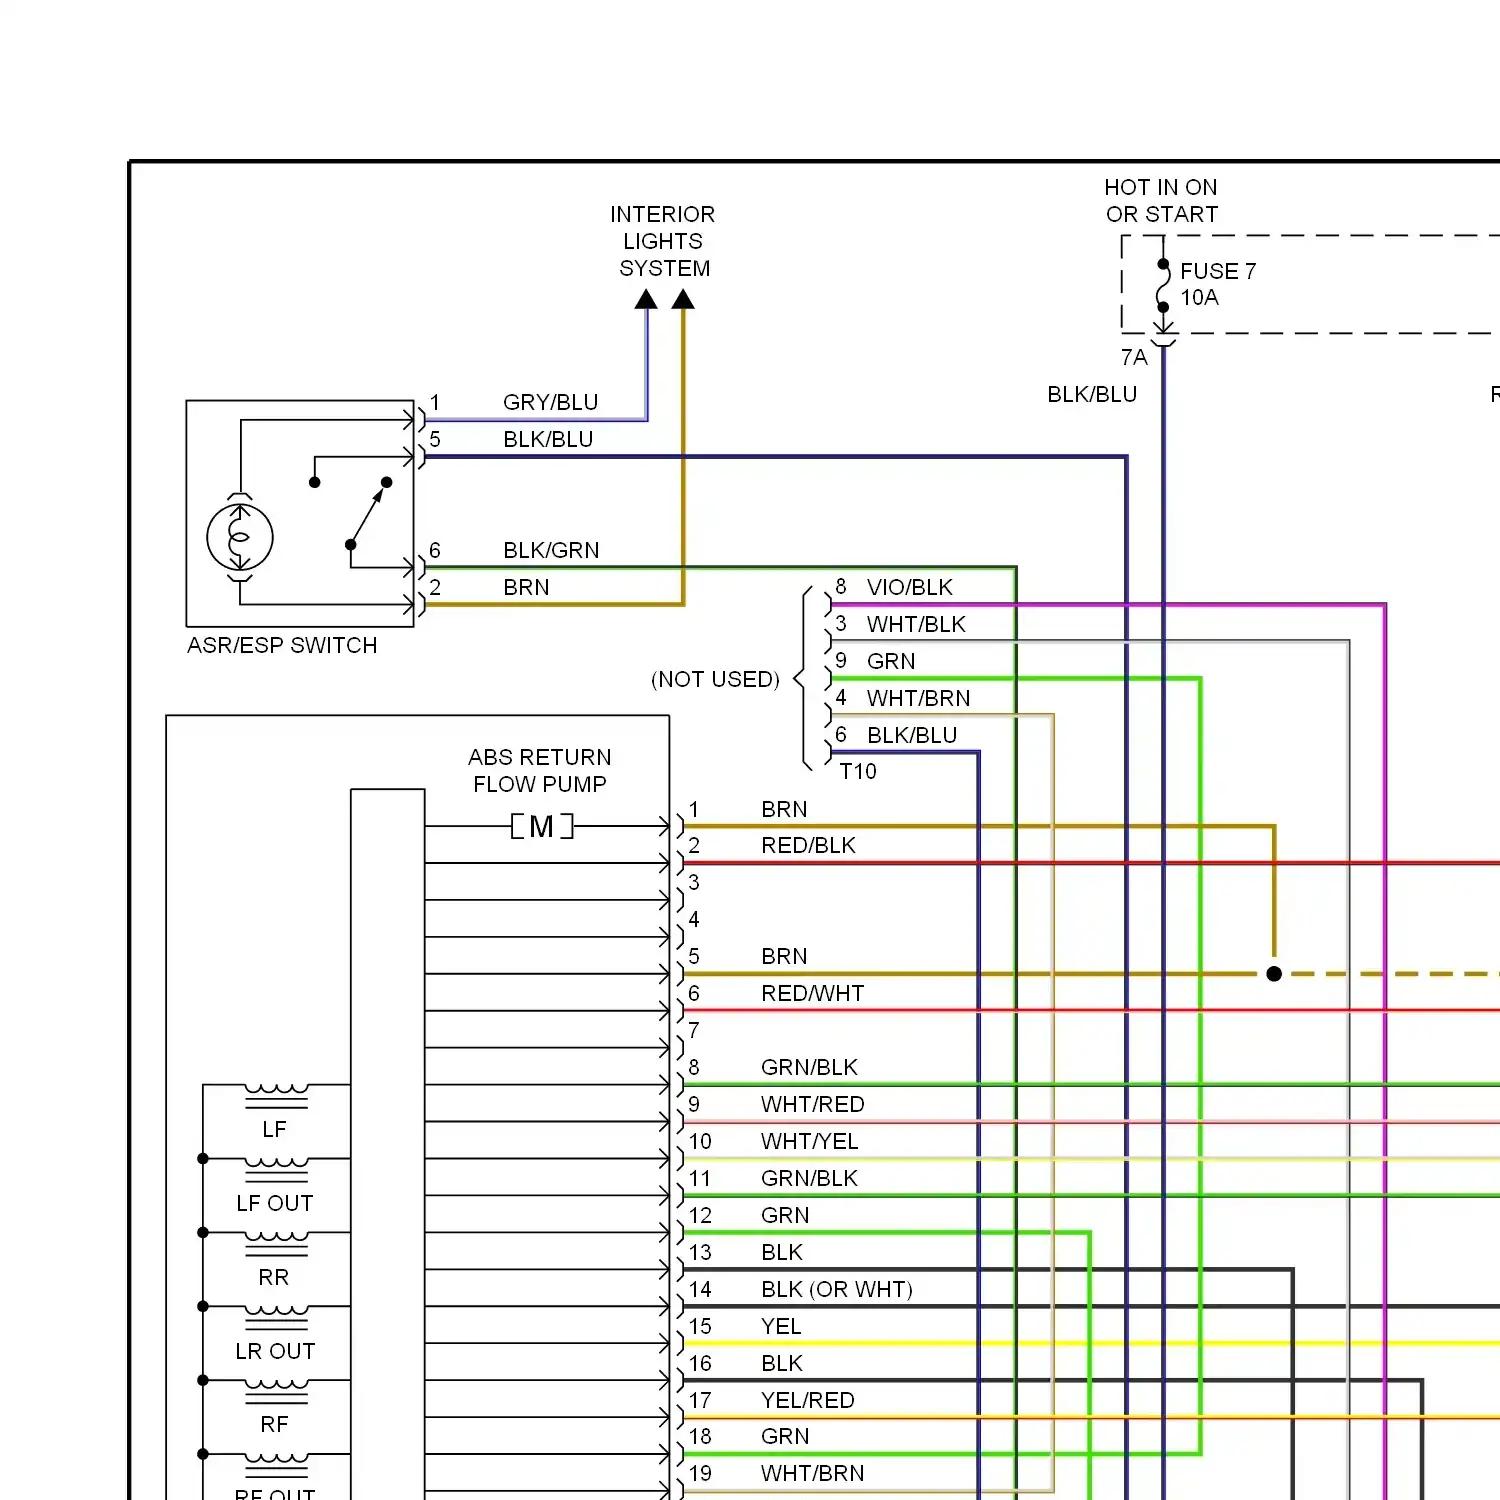Click the ABS RETURN FLOW PUMP label
This screenshot has height=1500, width=1500.
point(540,770)
